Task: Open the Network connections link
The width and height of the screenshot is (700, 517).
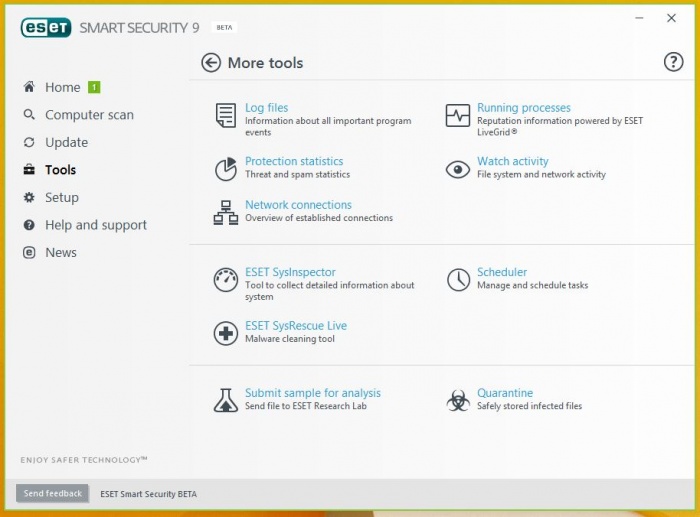Action: point(298,205)
